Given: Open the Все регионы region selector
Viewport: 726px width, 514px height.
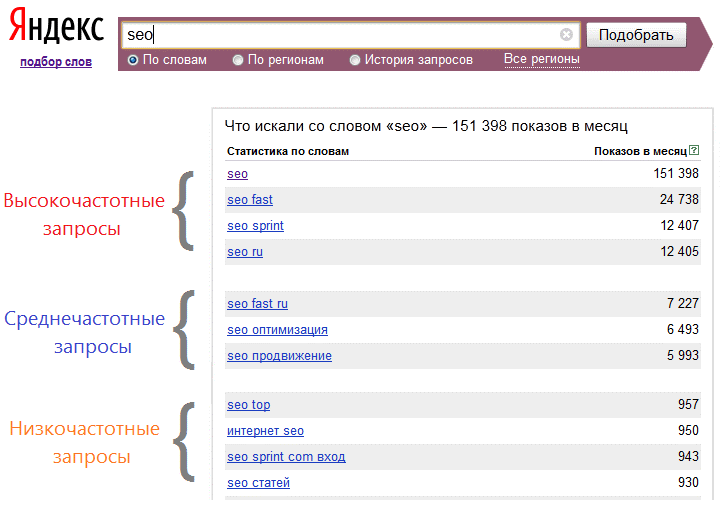Looking at the screenshot, I should coord(542,59).
